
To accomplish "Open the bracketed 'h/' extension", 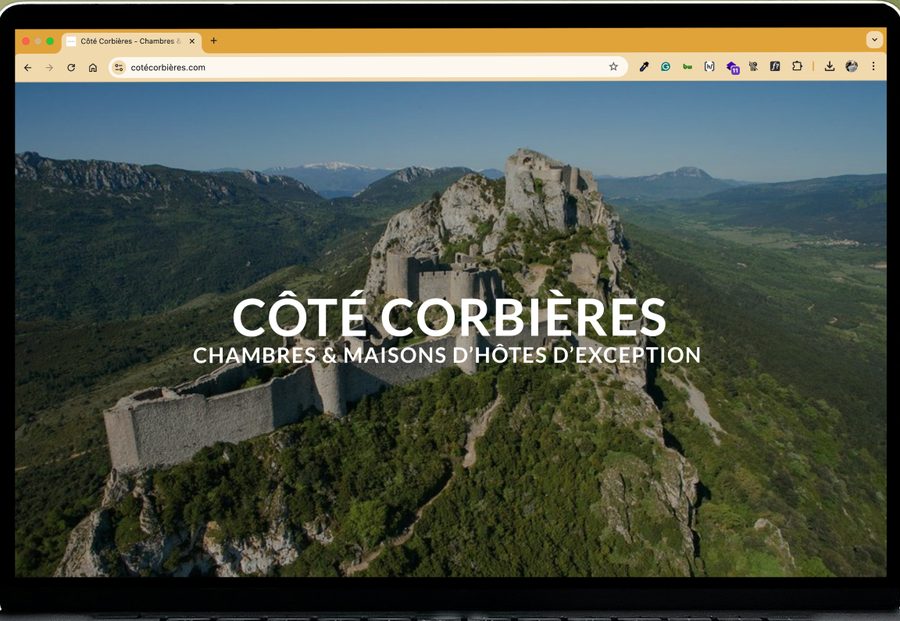I will (x=709, y=67).
